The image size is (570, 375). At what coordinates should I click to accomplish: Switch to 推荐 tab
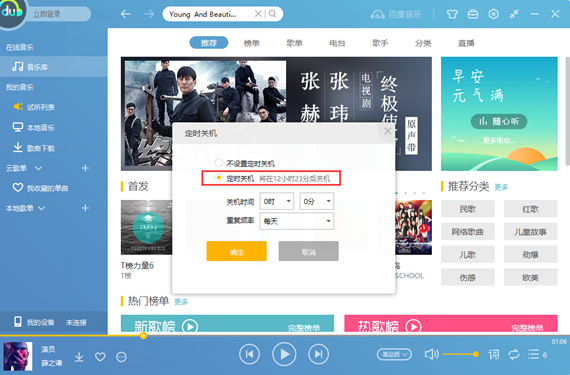click(209, 43)
